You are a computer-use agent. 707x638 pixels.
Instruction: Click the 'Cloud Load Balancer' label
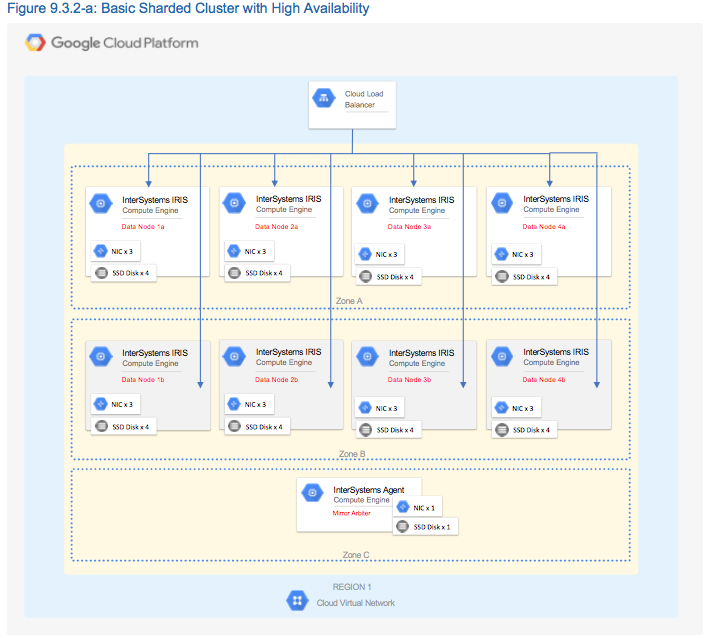click(364, 99)
